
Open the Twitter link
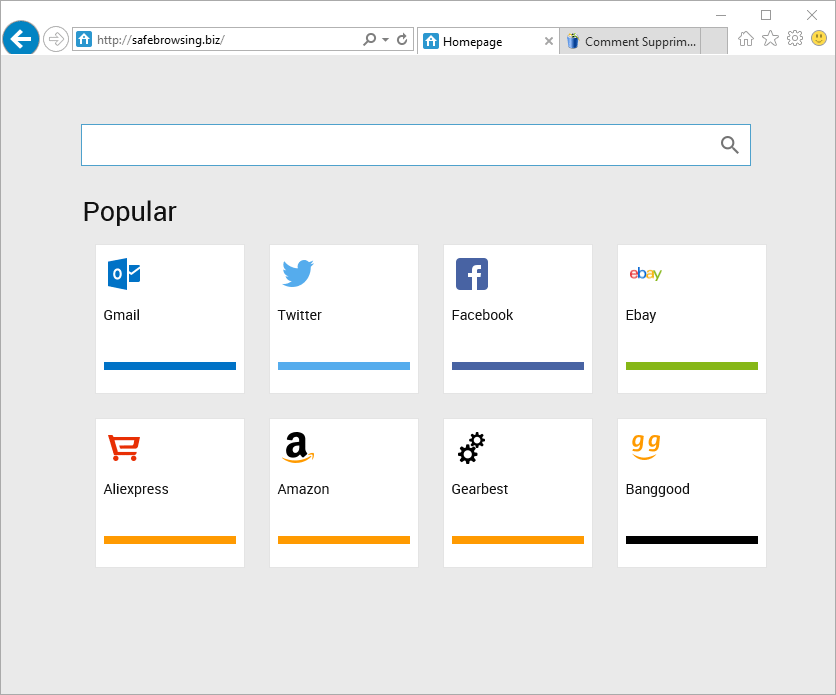[300, 315]
